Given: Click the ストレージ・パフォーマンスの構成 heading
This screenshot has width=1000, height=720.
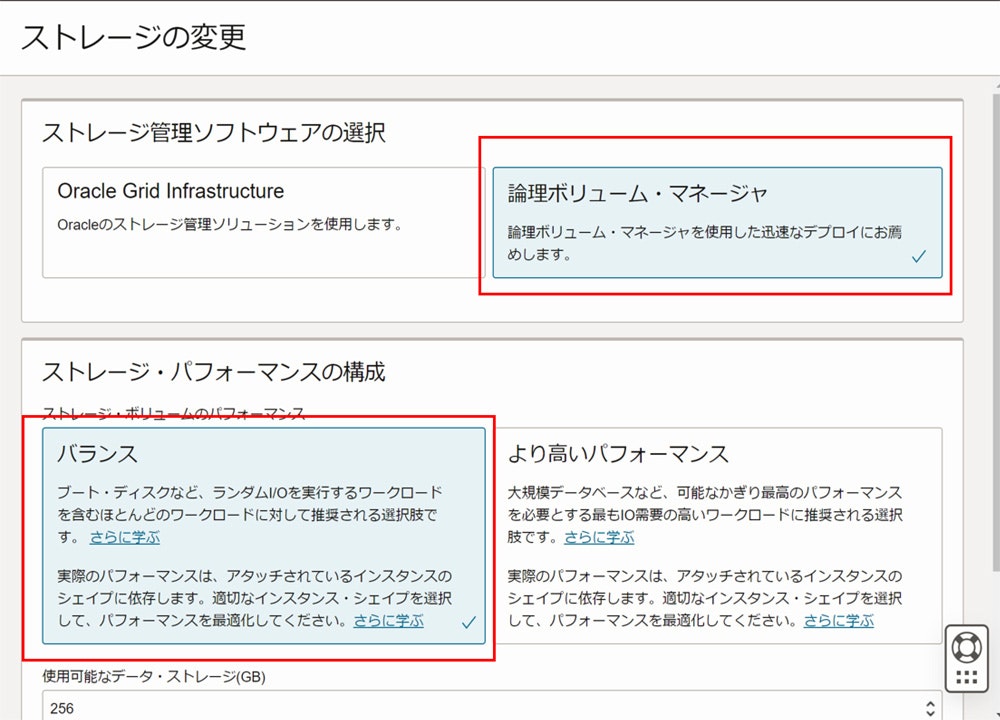Looking at the screenshot, I should tap(214, 371).
